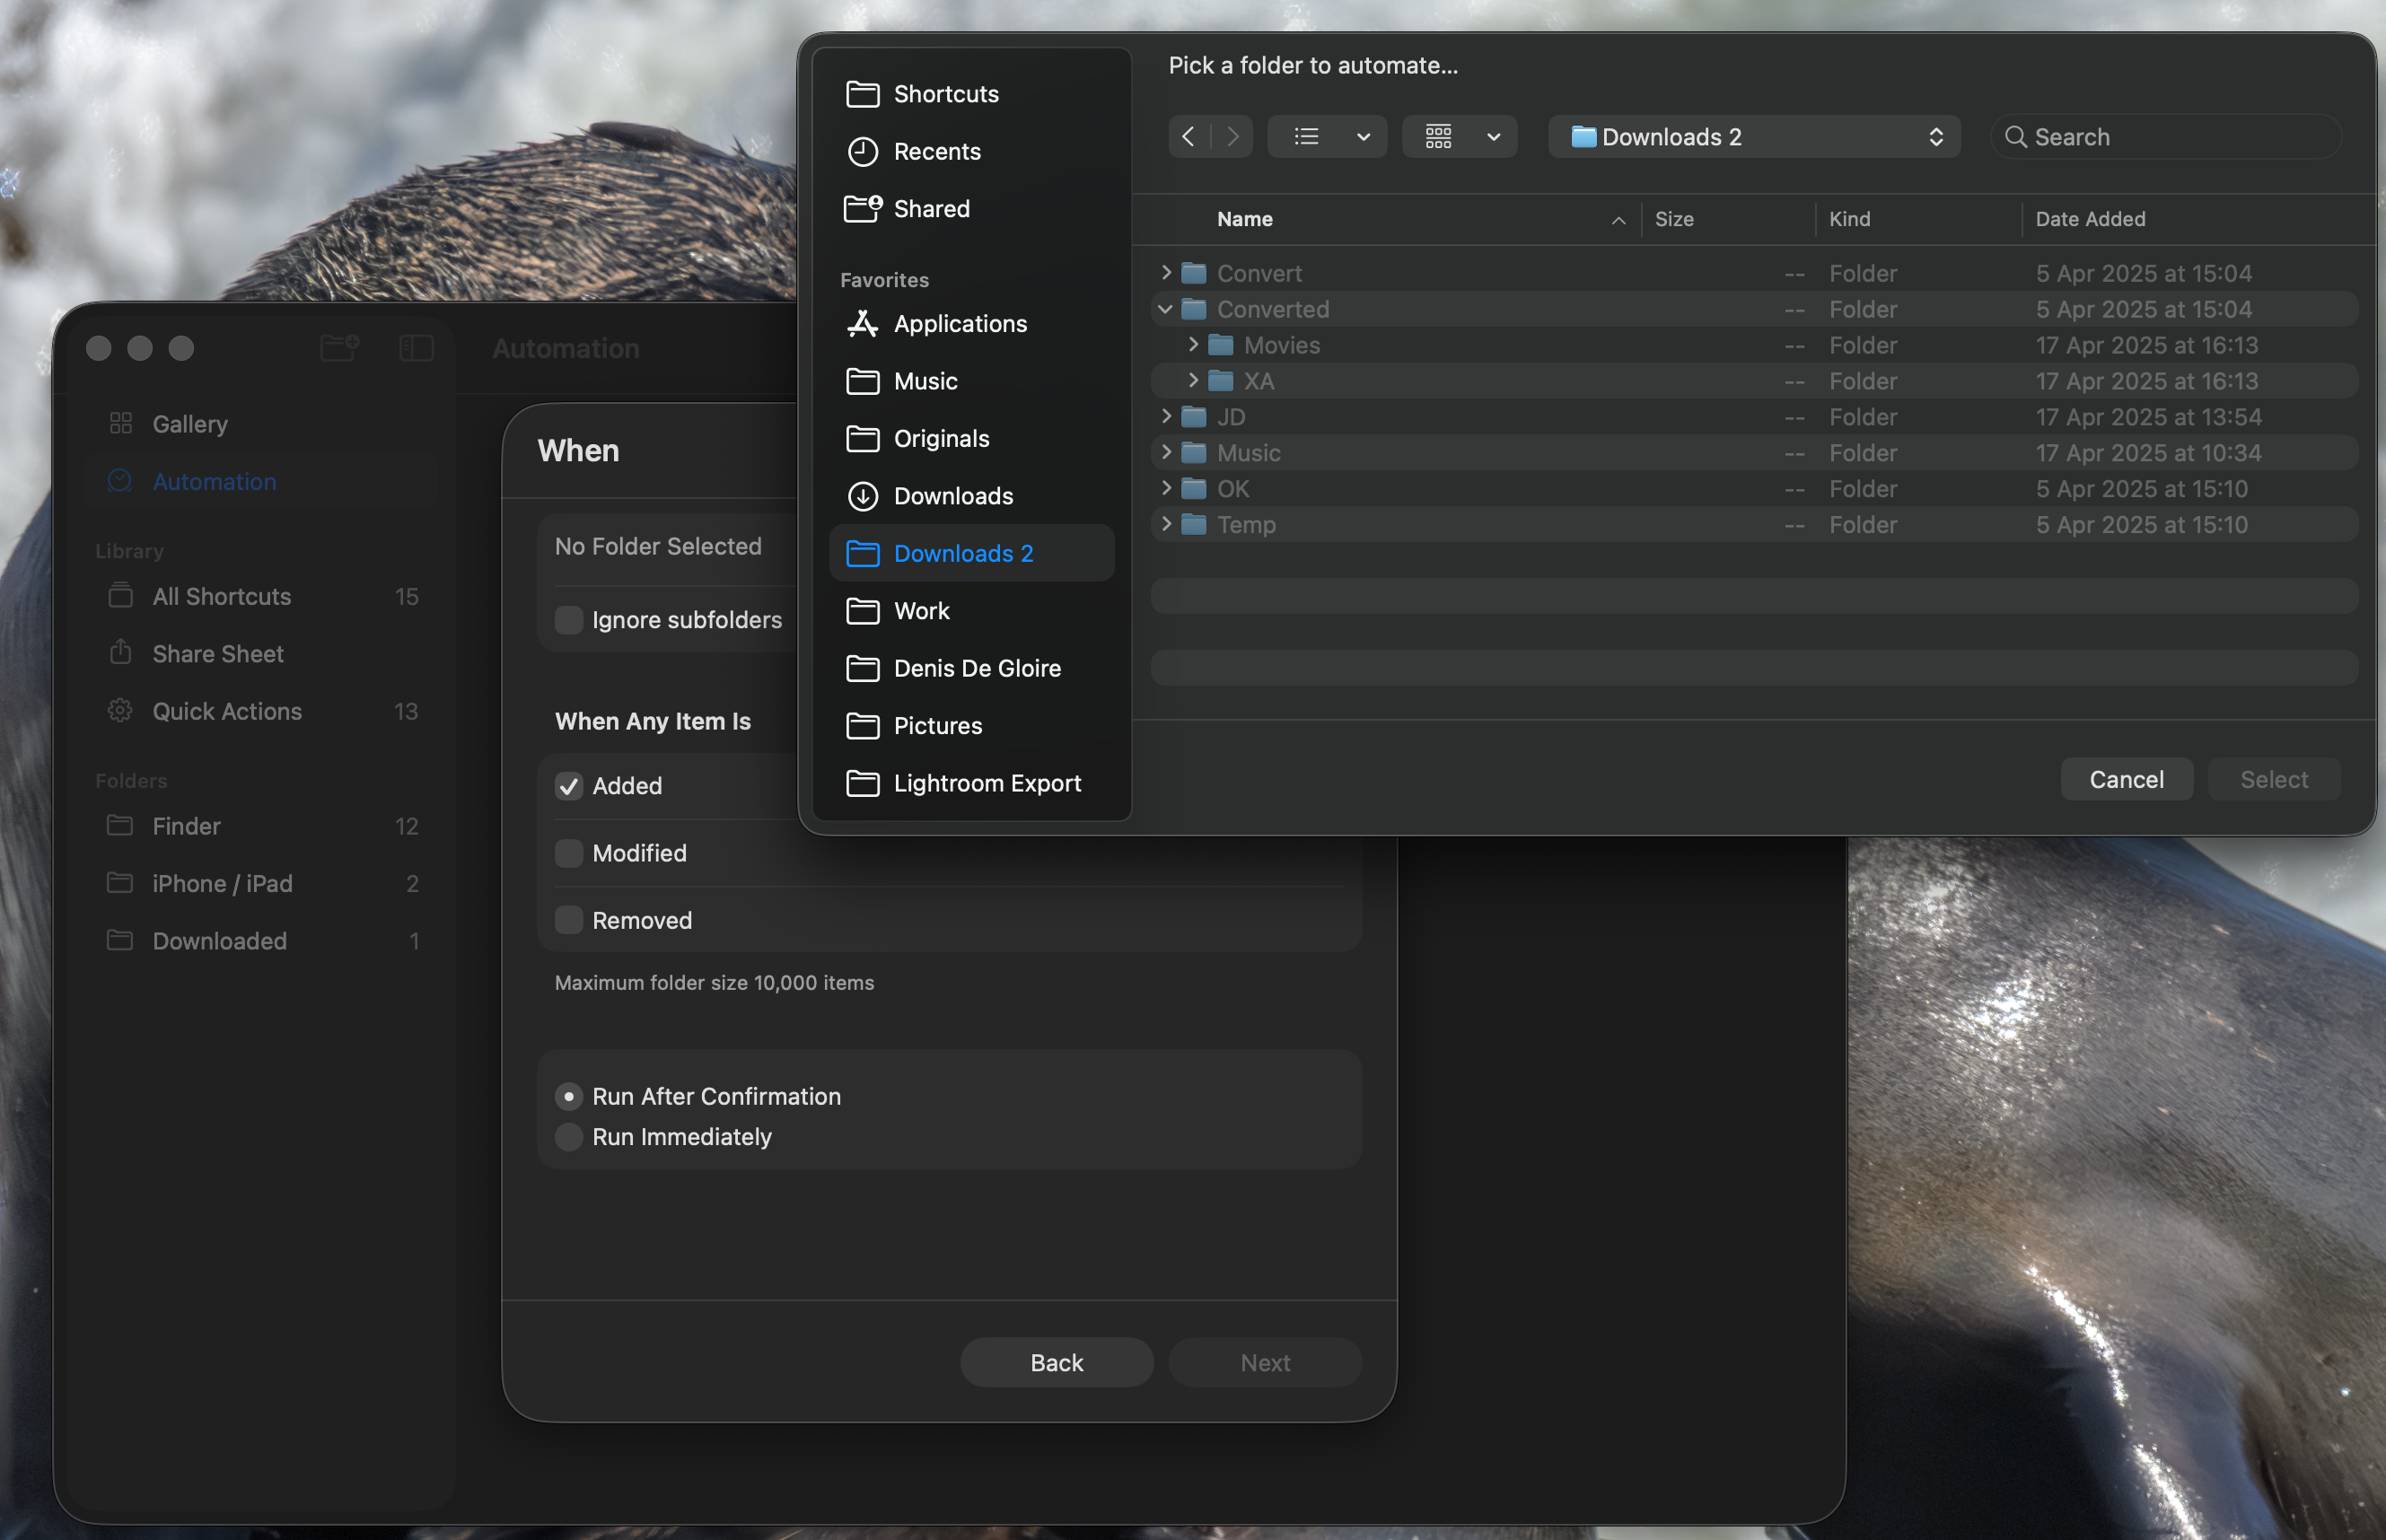Open Recents from the picker sidebar

(936, 152)
